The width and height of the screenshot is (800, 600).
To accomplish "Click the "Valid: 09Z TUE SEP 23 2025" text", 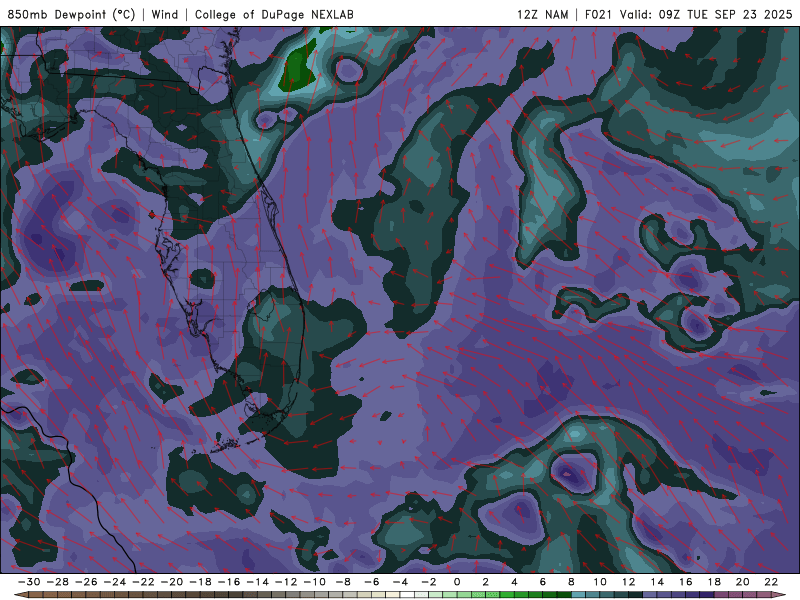I will click(x=706, y=14).
